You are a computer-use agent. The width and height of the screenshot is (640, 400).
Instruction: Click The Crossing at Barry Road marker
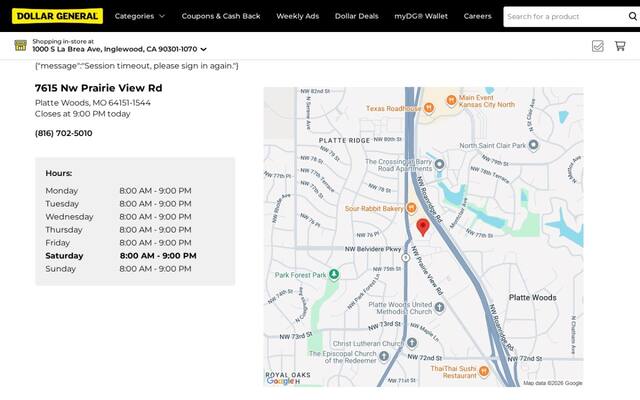point(439,164)
